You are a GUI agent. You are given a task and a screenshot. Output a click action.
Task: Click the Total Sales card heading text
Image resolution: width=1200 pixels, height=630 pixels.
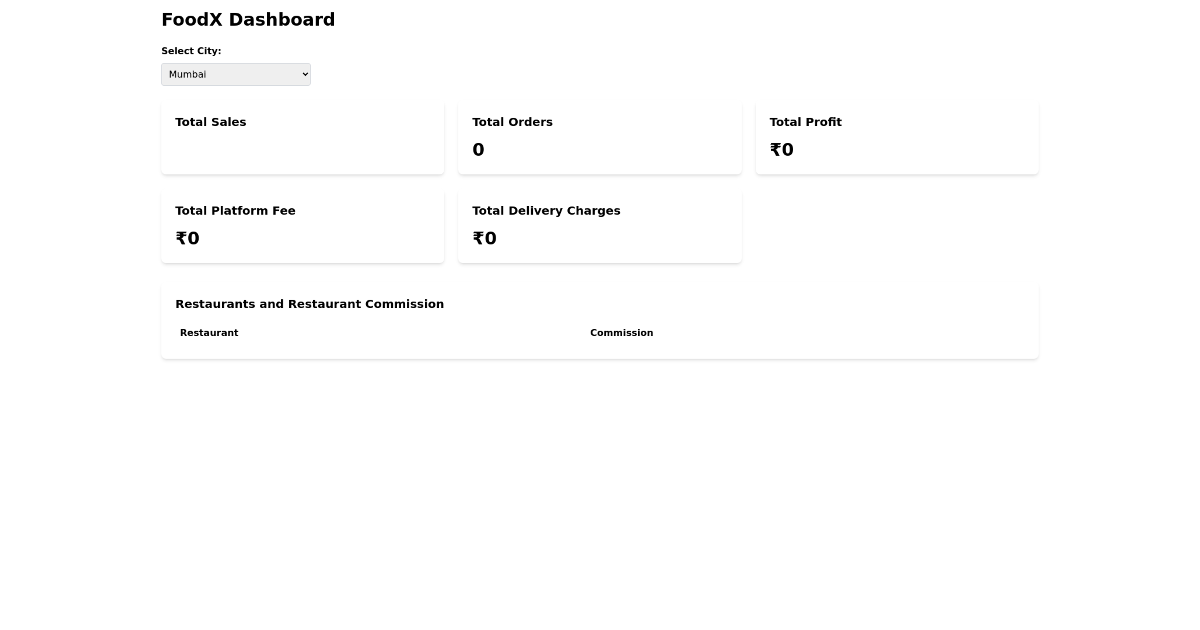210,122
